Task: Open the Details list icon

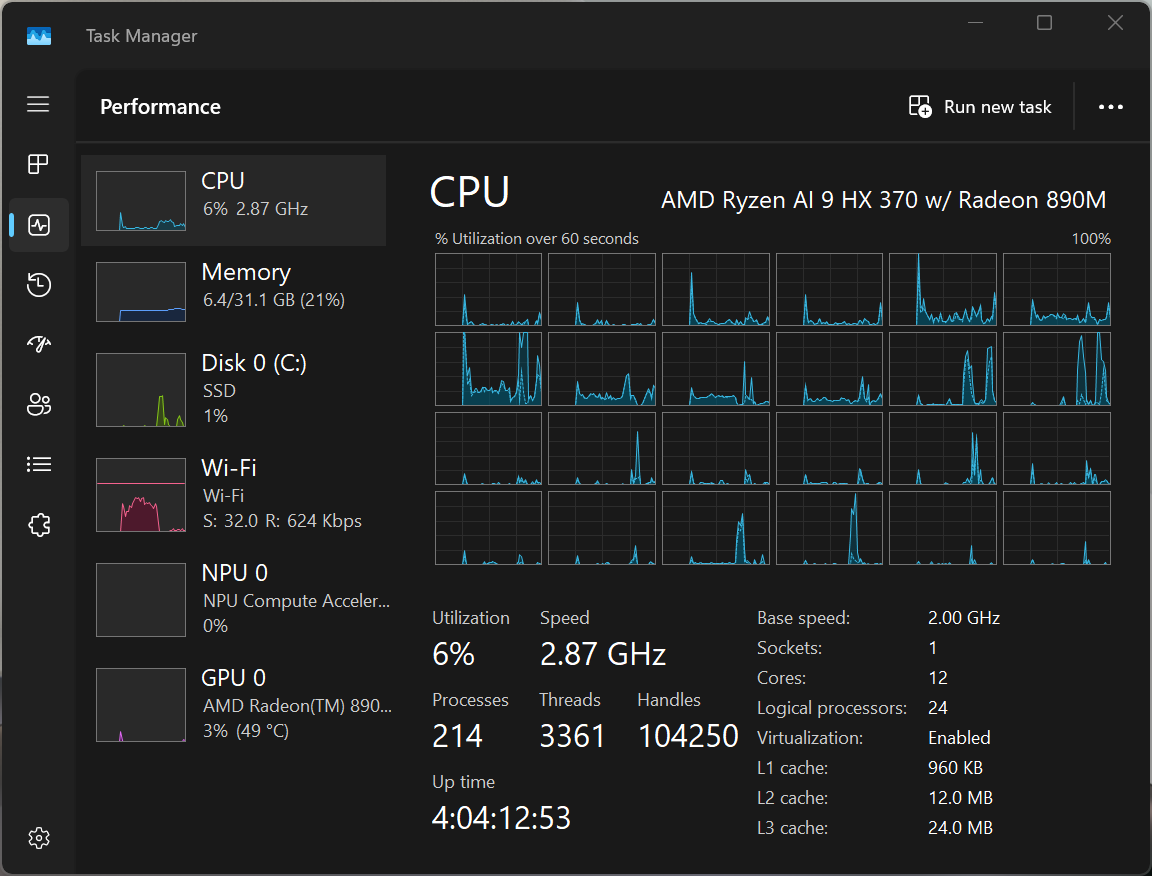Action: pyautogui.click(x=38, y=464)
